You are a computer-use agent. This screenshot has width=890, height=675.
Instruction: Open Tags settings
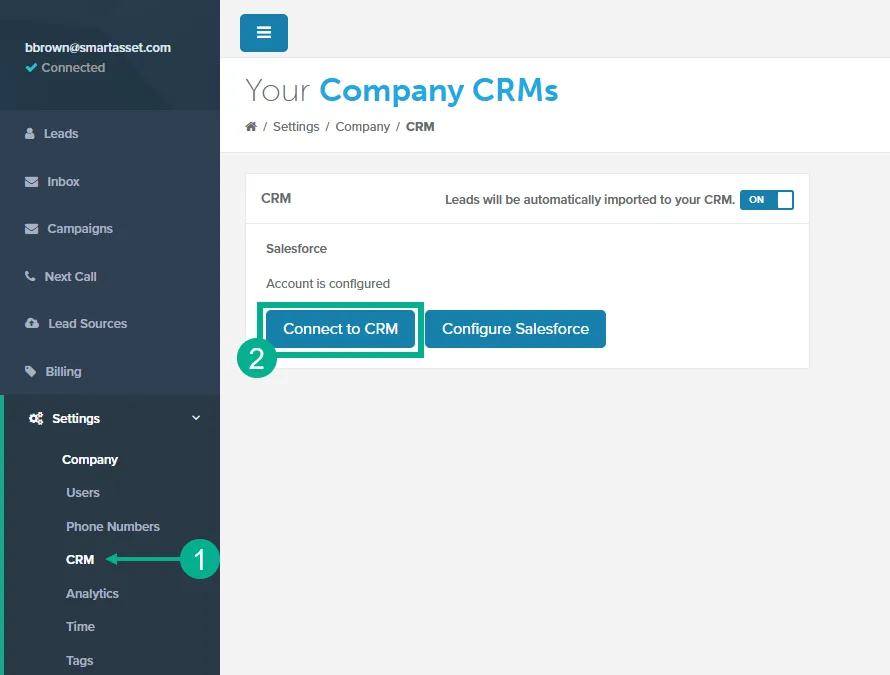(79, 661)
